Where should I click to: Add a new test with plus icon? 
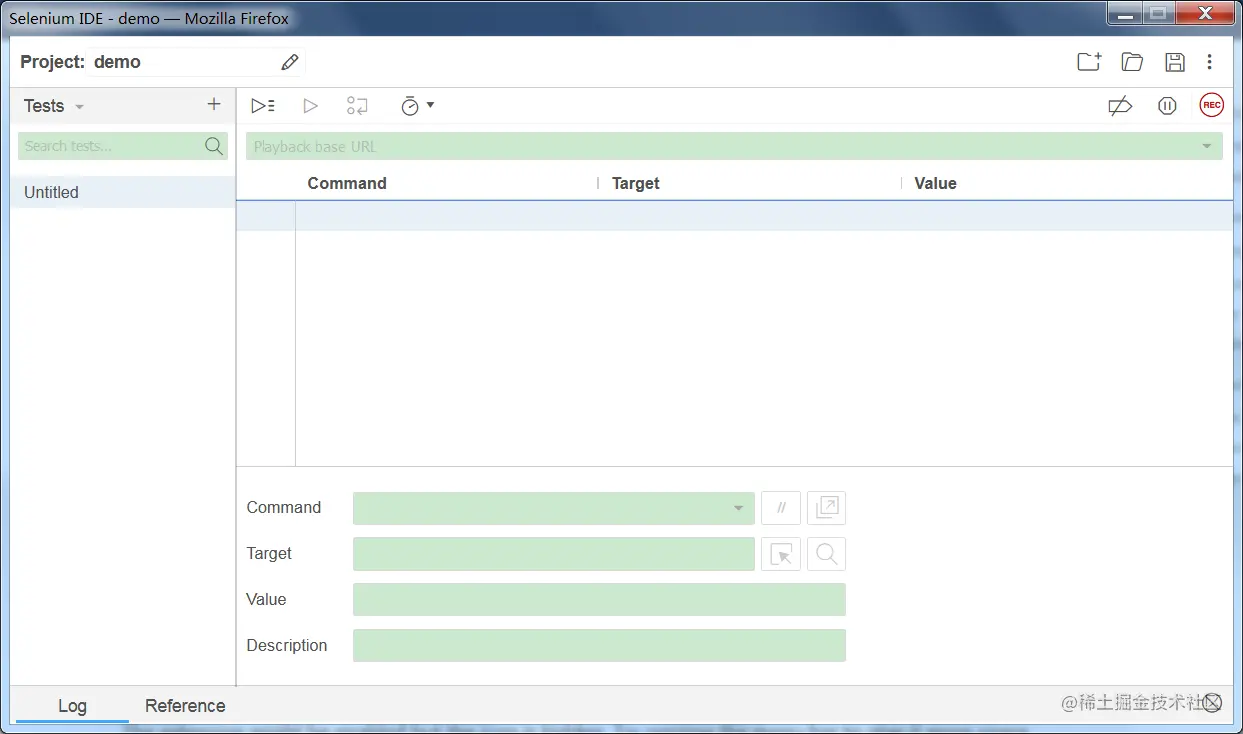coord(213,105)
